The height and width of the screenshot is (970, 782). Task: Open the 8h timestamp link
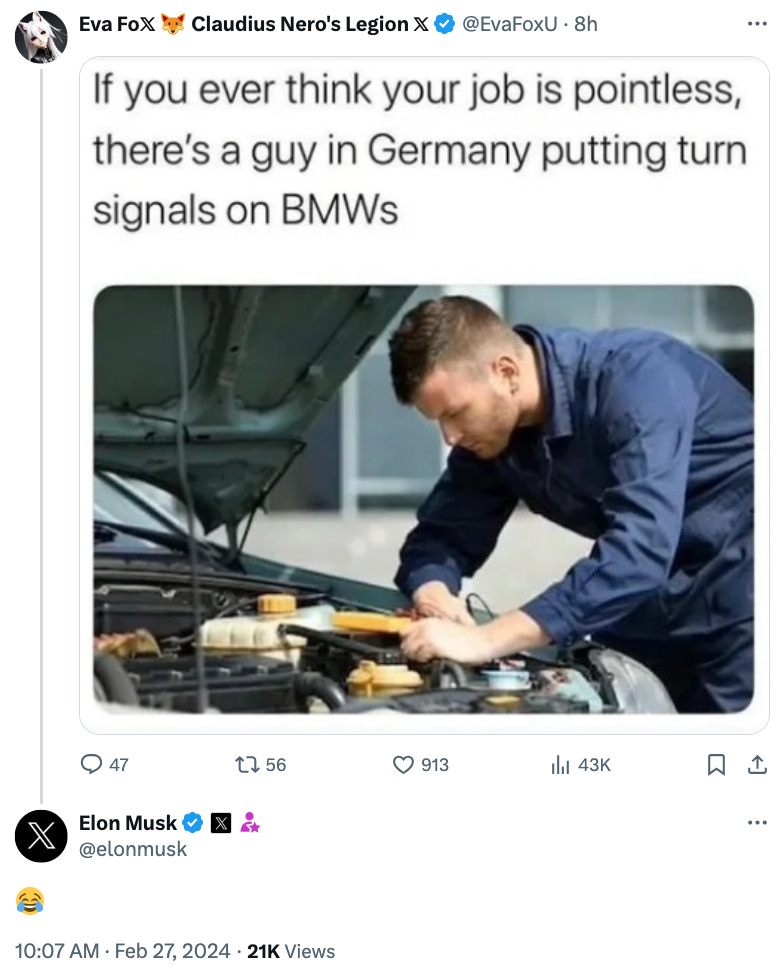[x=585, y=24]
